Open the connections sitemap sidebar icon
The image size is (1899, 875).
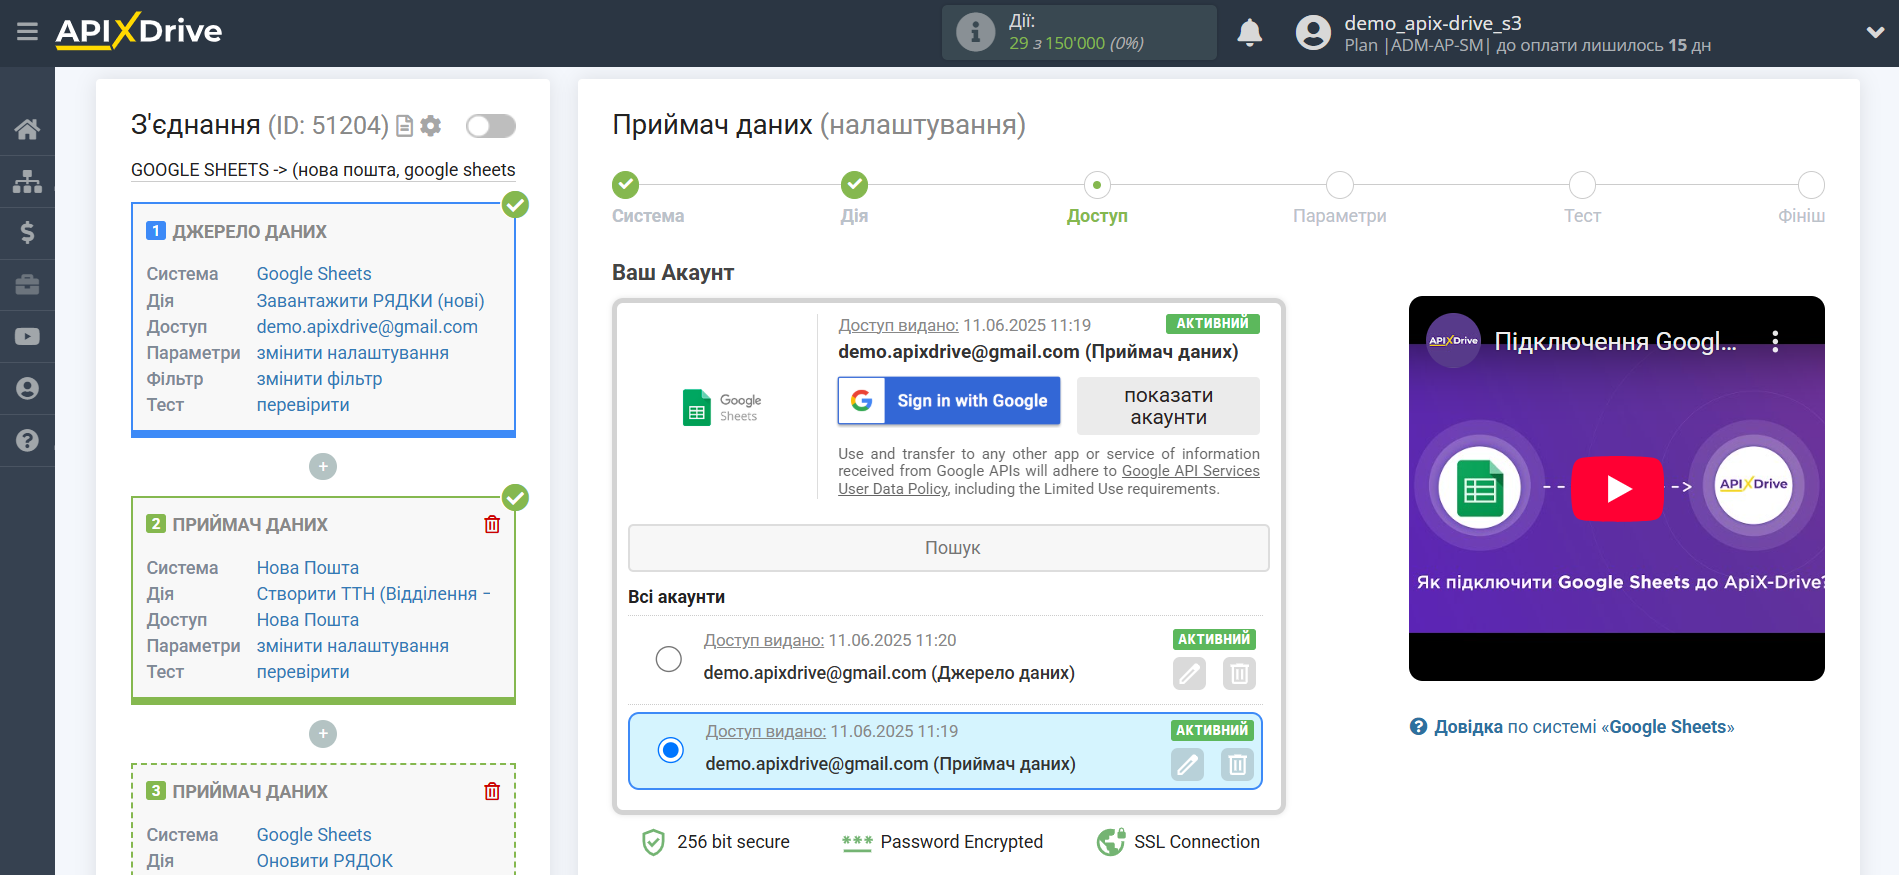pos(27,181)
